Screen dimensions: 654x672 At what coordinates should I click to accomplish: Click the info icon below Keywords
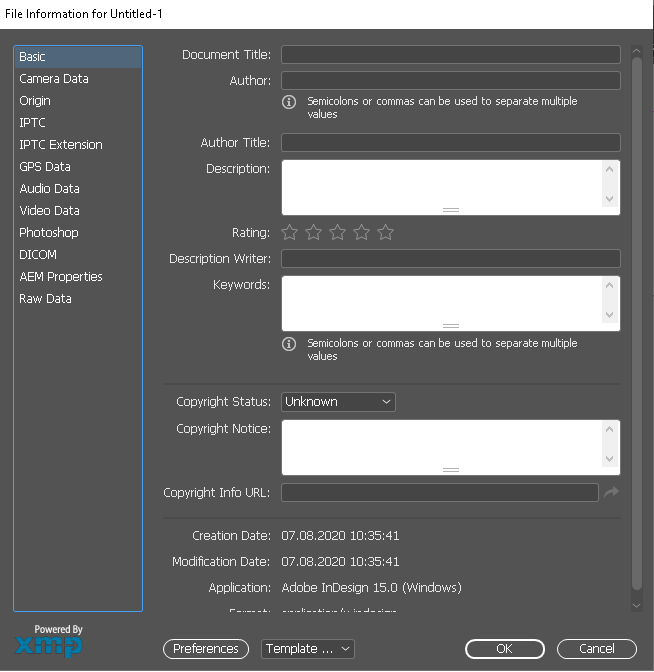coord(289,344)
